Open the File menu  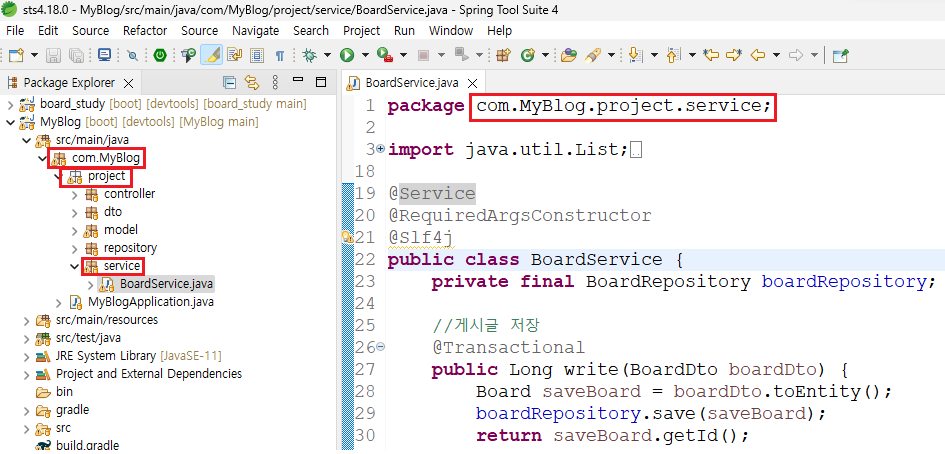14,31
